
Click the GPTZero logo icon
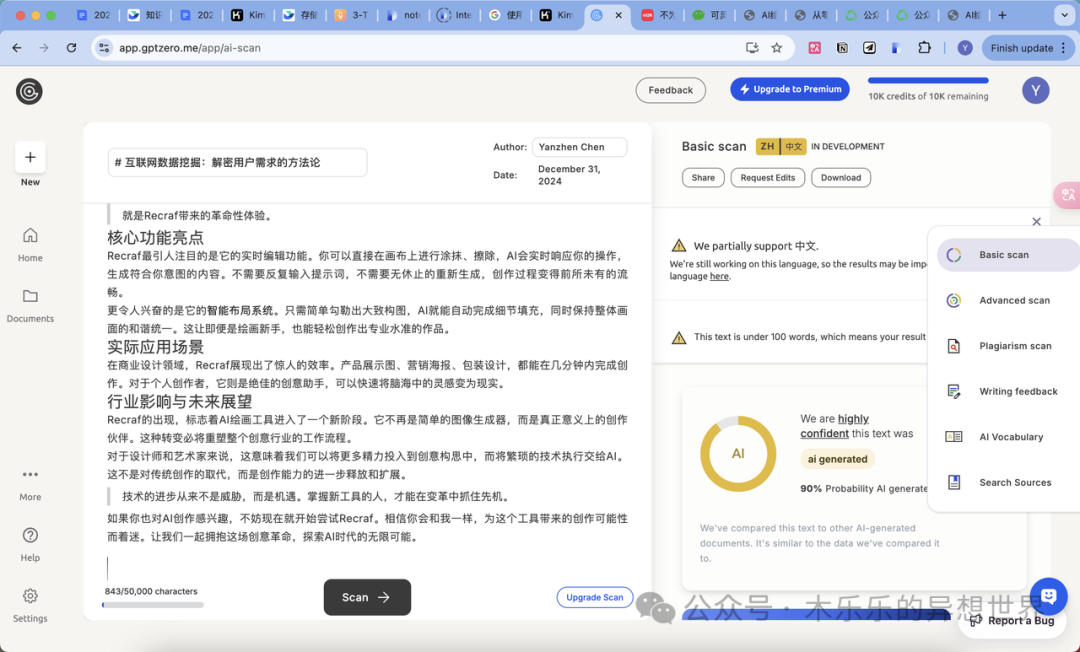point(29,91)
